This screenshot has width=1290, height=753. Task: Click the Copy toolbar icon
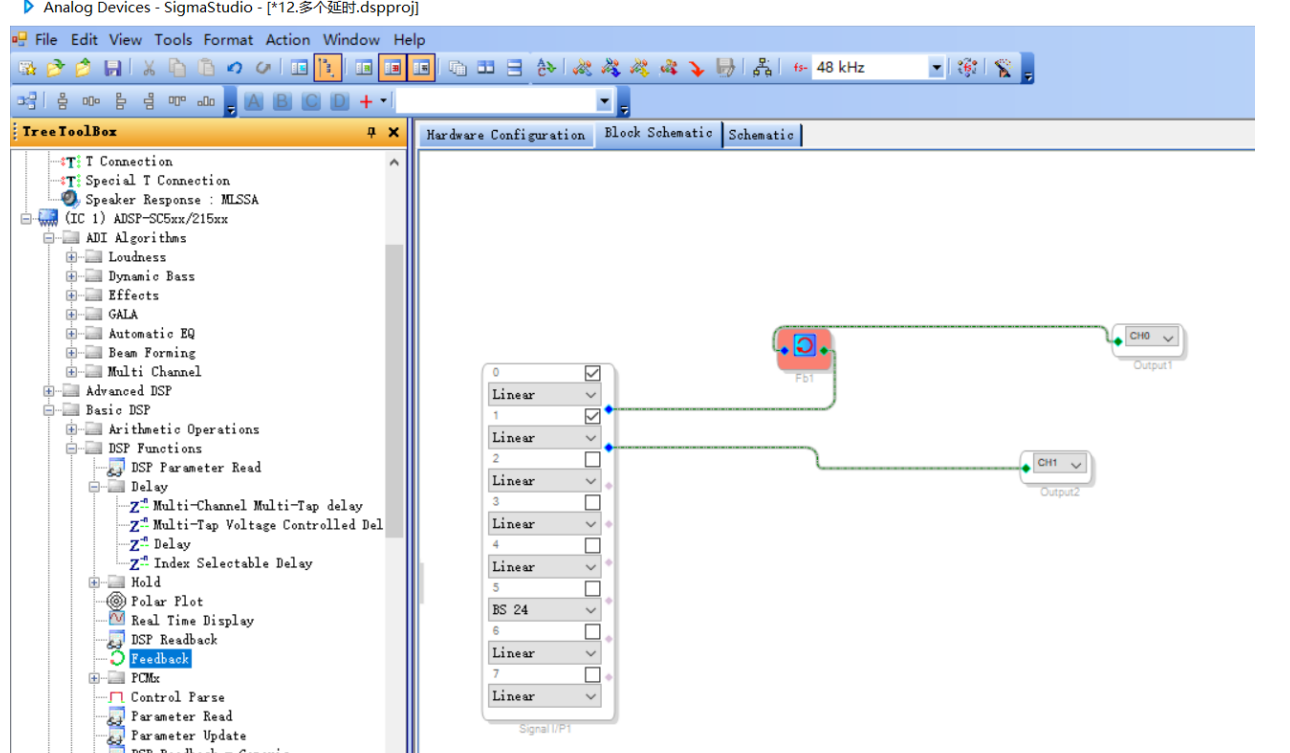pyautogui.click(x=177, y=68)
